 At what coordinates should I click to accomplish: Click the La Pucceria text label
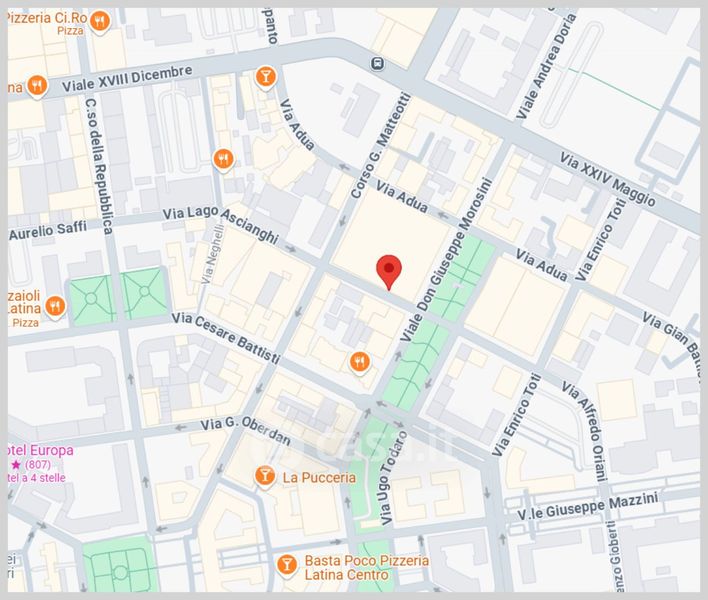coord(318,477)
